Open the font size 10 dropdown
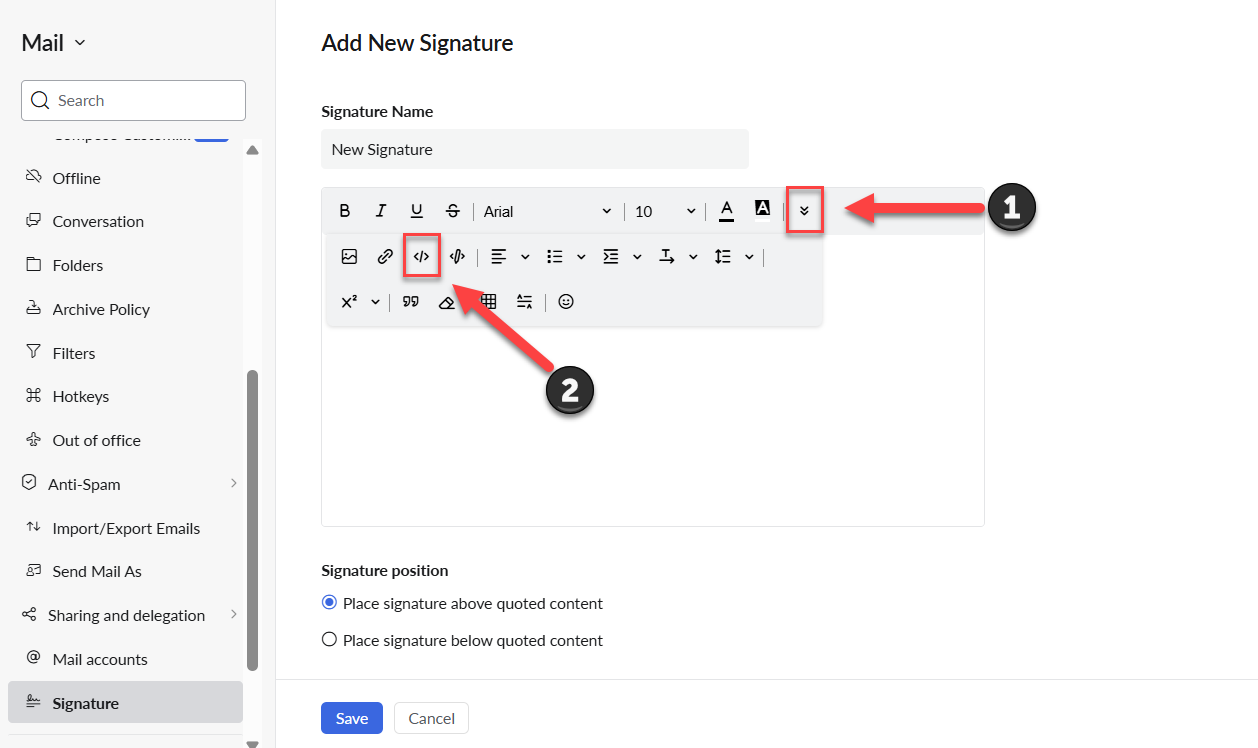 pos(665,211)
